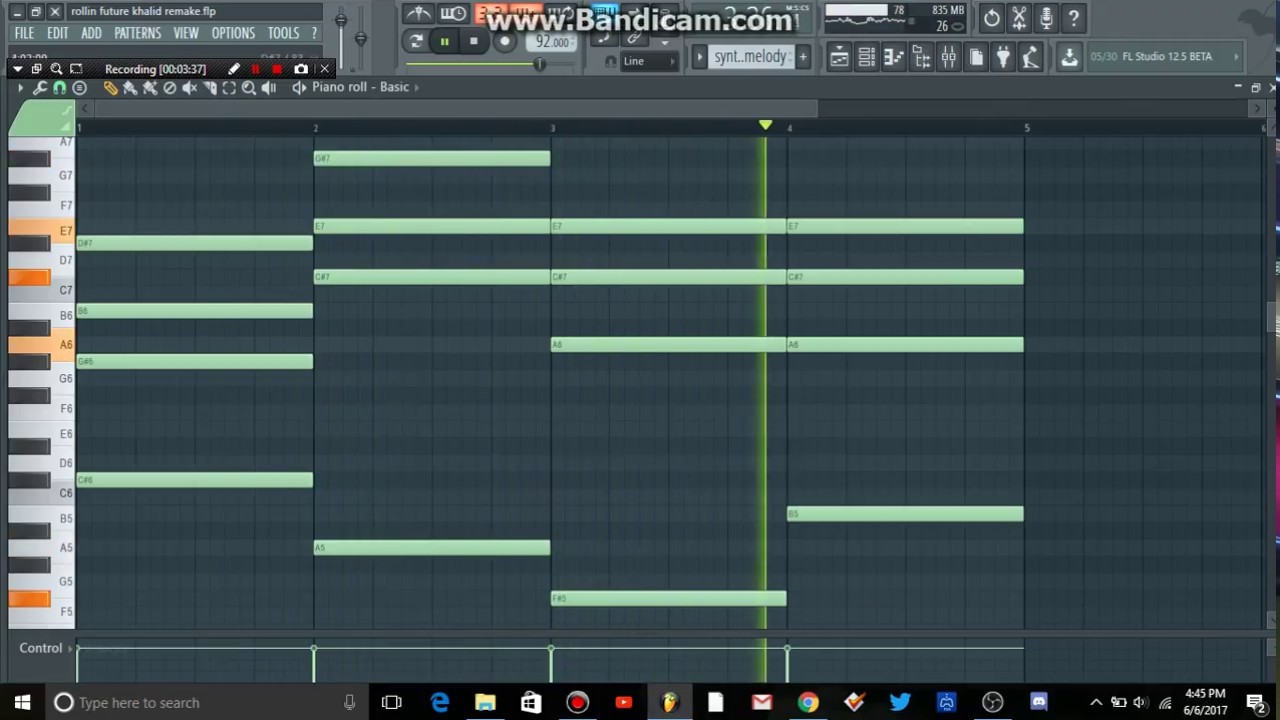Show hidden system tray icons
The image size is (1280, 720).
tap(1096, 702)
